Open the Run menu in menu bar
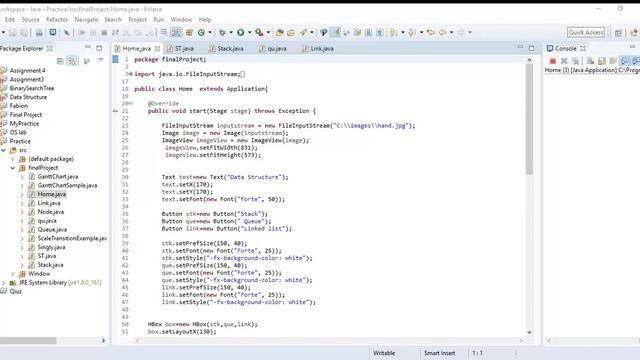Viewport: 640px width, 360px height. pyautogui.click(x=158, y=20)
